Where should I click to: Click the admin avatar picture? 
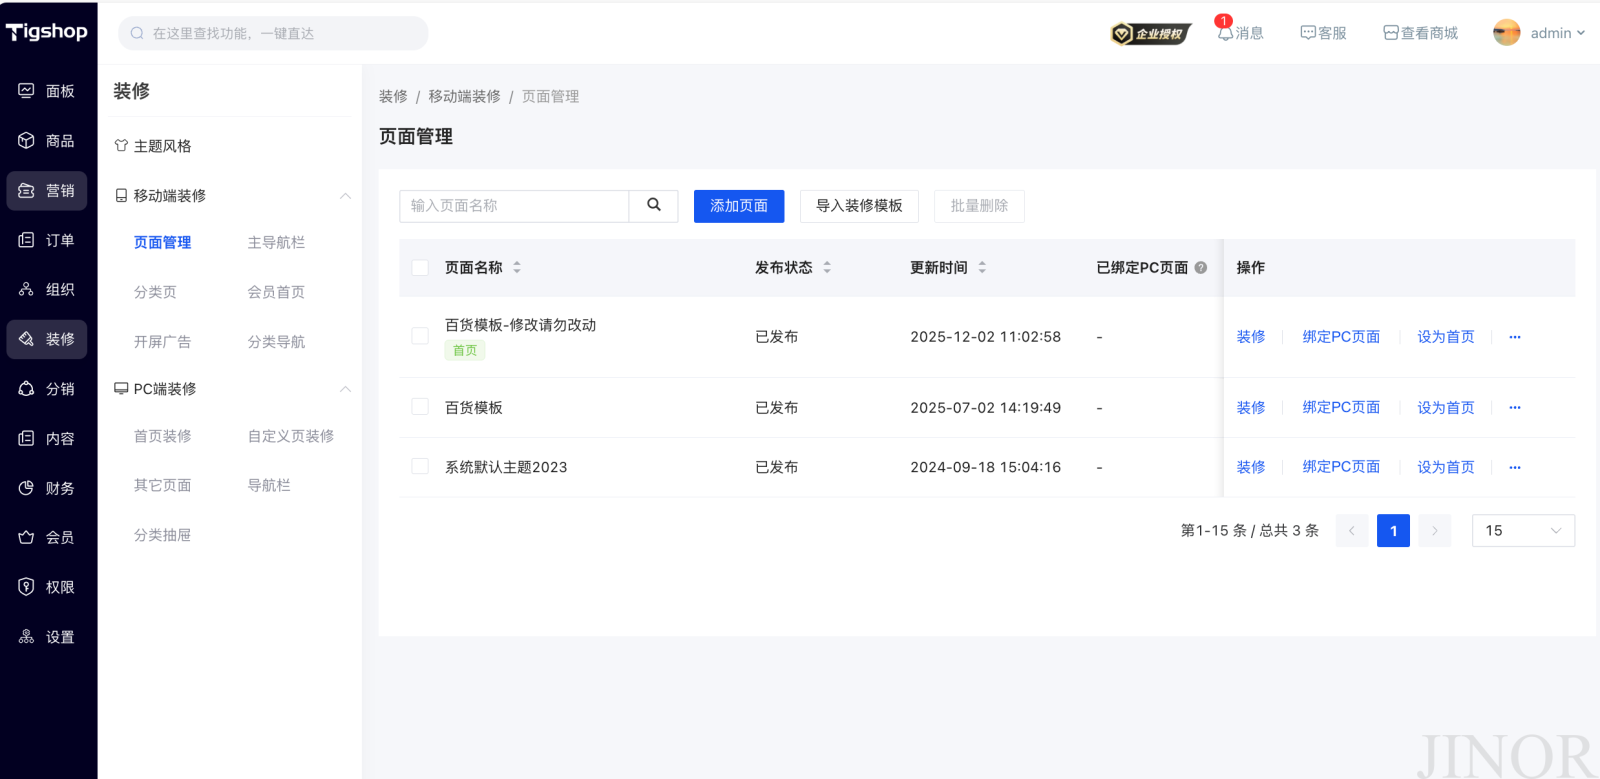pos(1507,33)
